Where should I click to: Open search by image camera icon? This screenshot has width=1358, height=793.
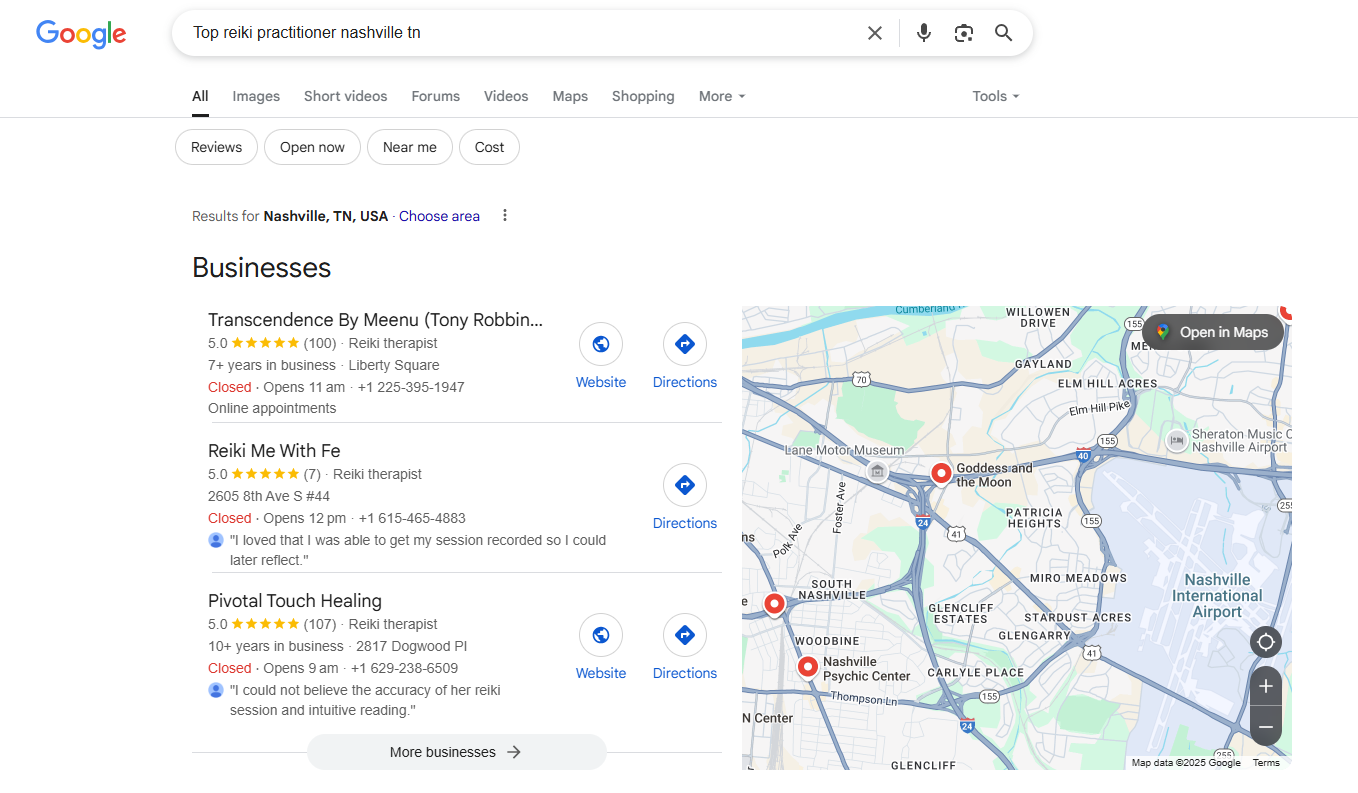click(964, 33)
